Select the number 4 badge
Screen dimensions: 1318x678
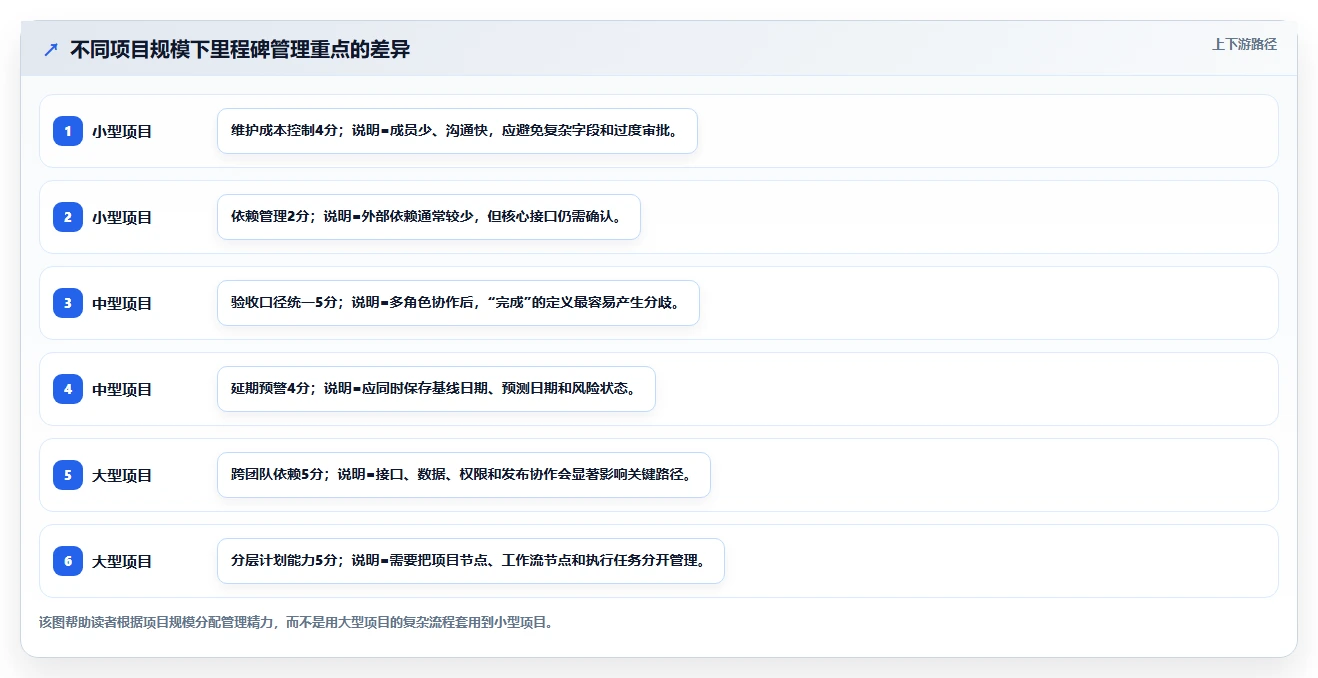[68, 389]
